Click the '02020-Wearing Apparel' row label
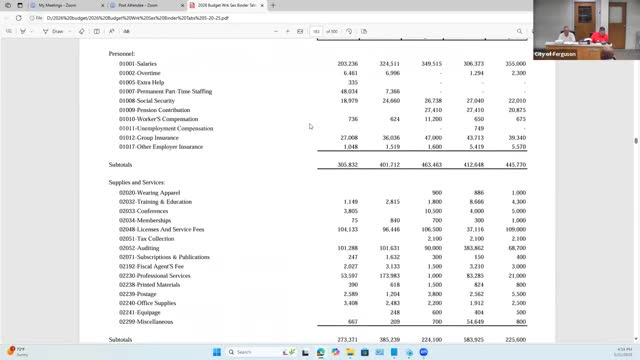 pyautogui.click(x=149, y=193)
